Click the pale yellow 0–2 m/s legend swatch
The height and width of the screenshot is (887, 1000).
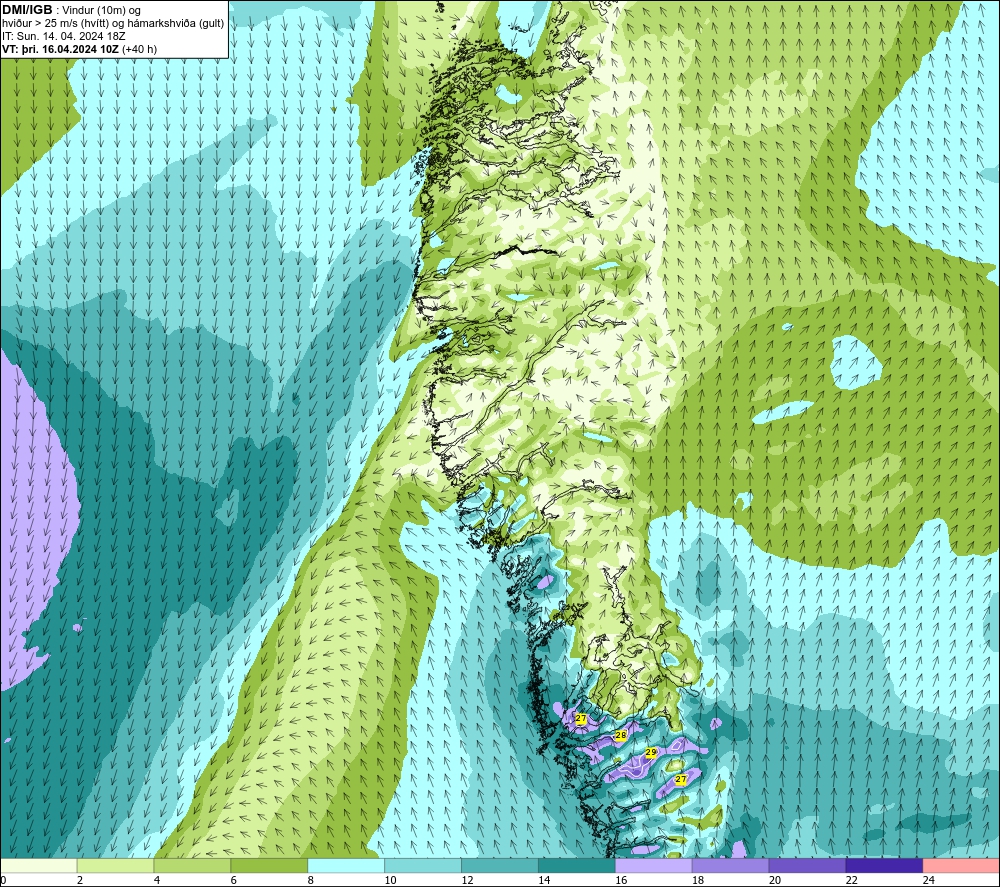(39, 865)
